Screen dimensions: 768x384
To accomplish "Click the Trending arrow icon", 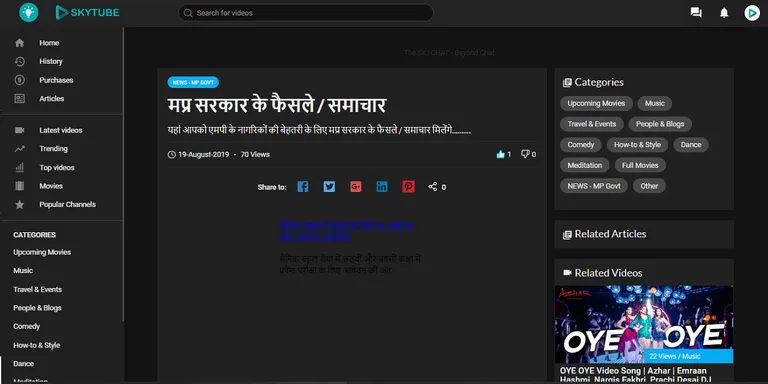I will (x=20, y=149).
